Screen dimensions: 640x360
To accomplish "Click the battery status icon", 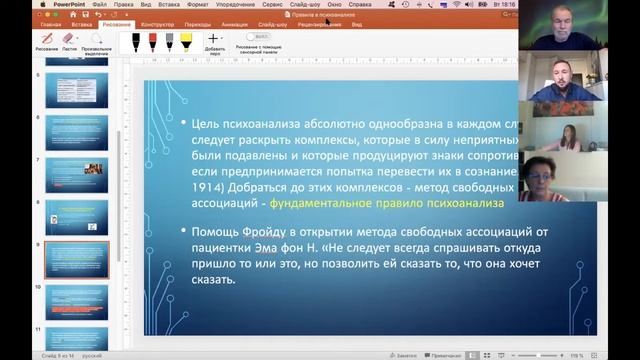I will click(482, 4).
